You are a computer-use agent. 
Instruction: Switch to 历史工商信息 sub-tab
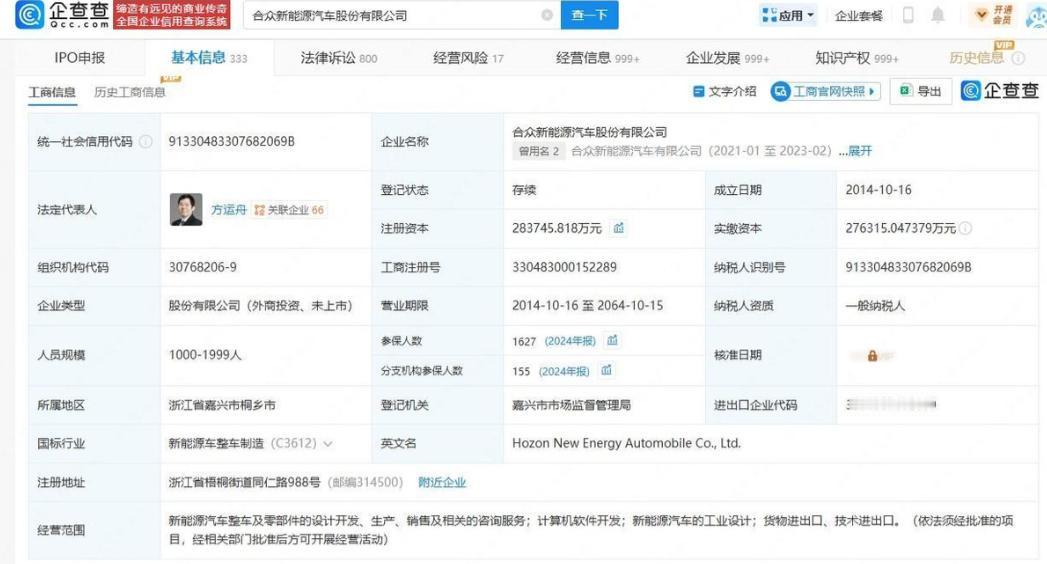pos(130,92)
